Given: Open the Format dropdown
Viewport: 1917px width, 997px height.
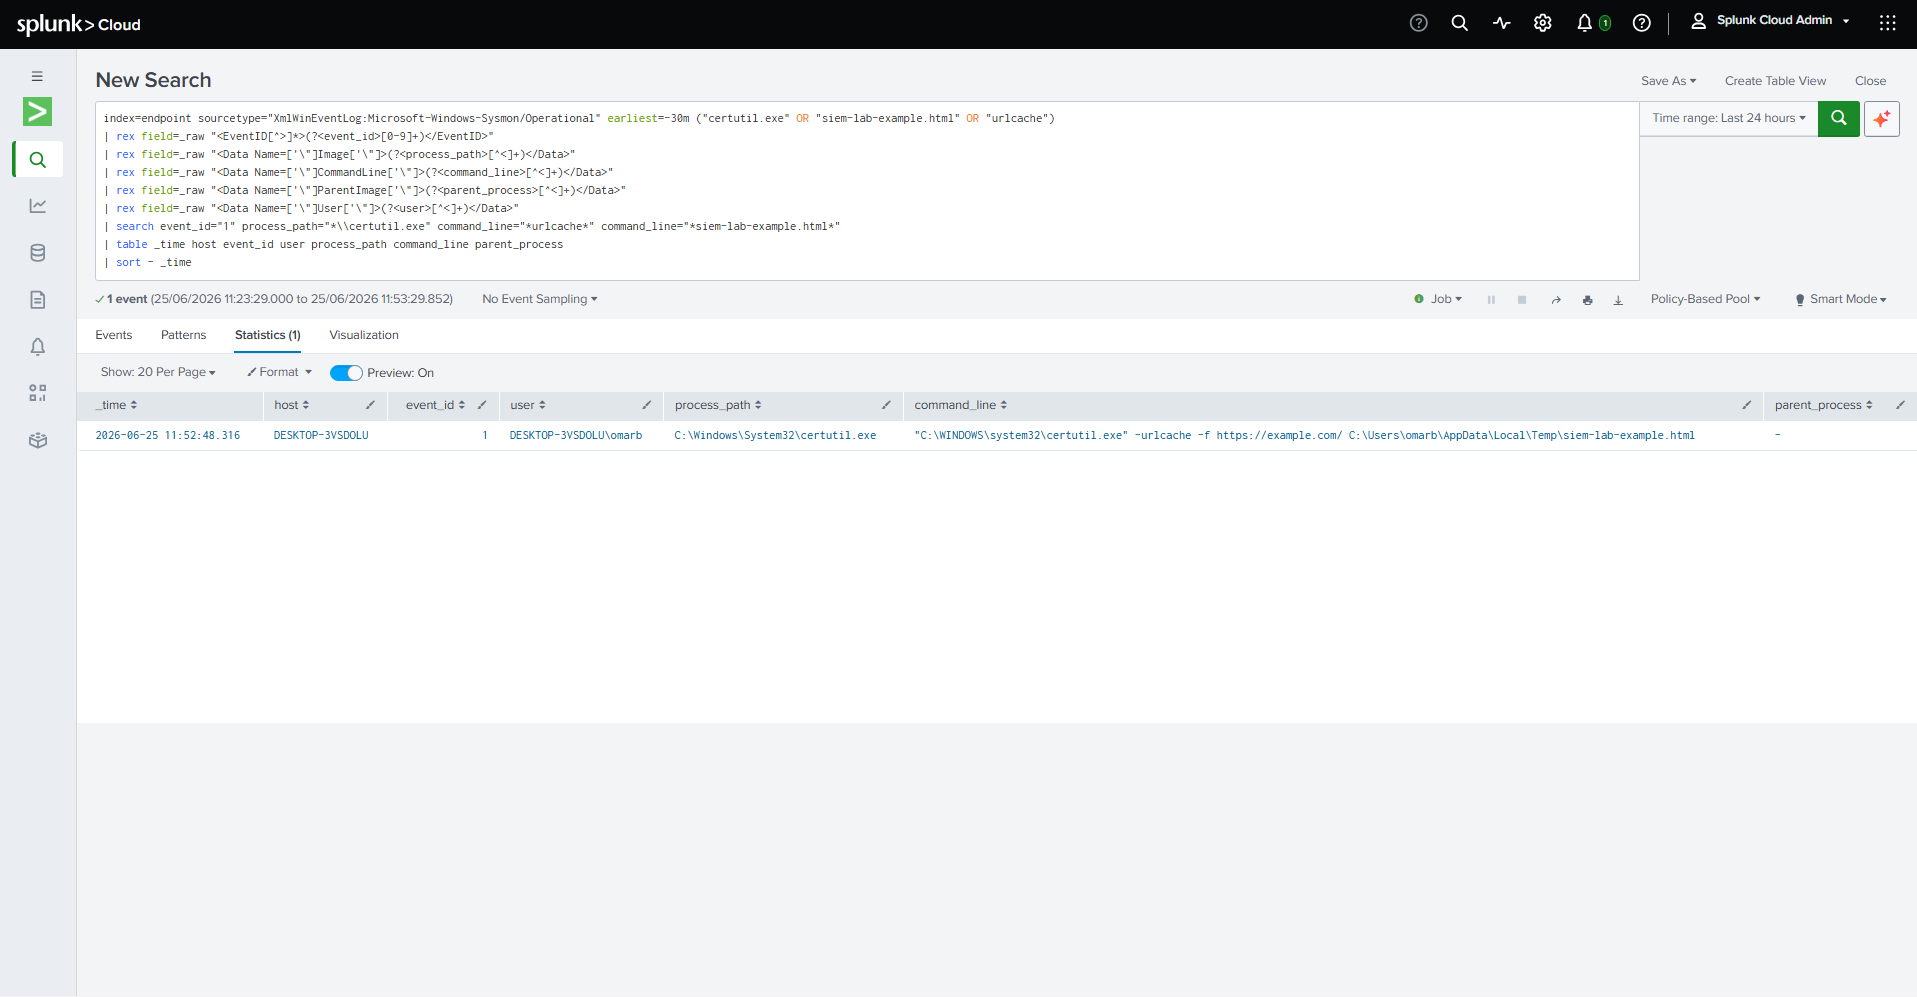Looking at the screenshot, I should click(280, 372).
